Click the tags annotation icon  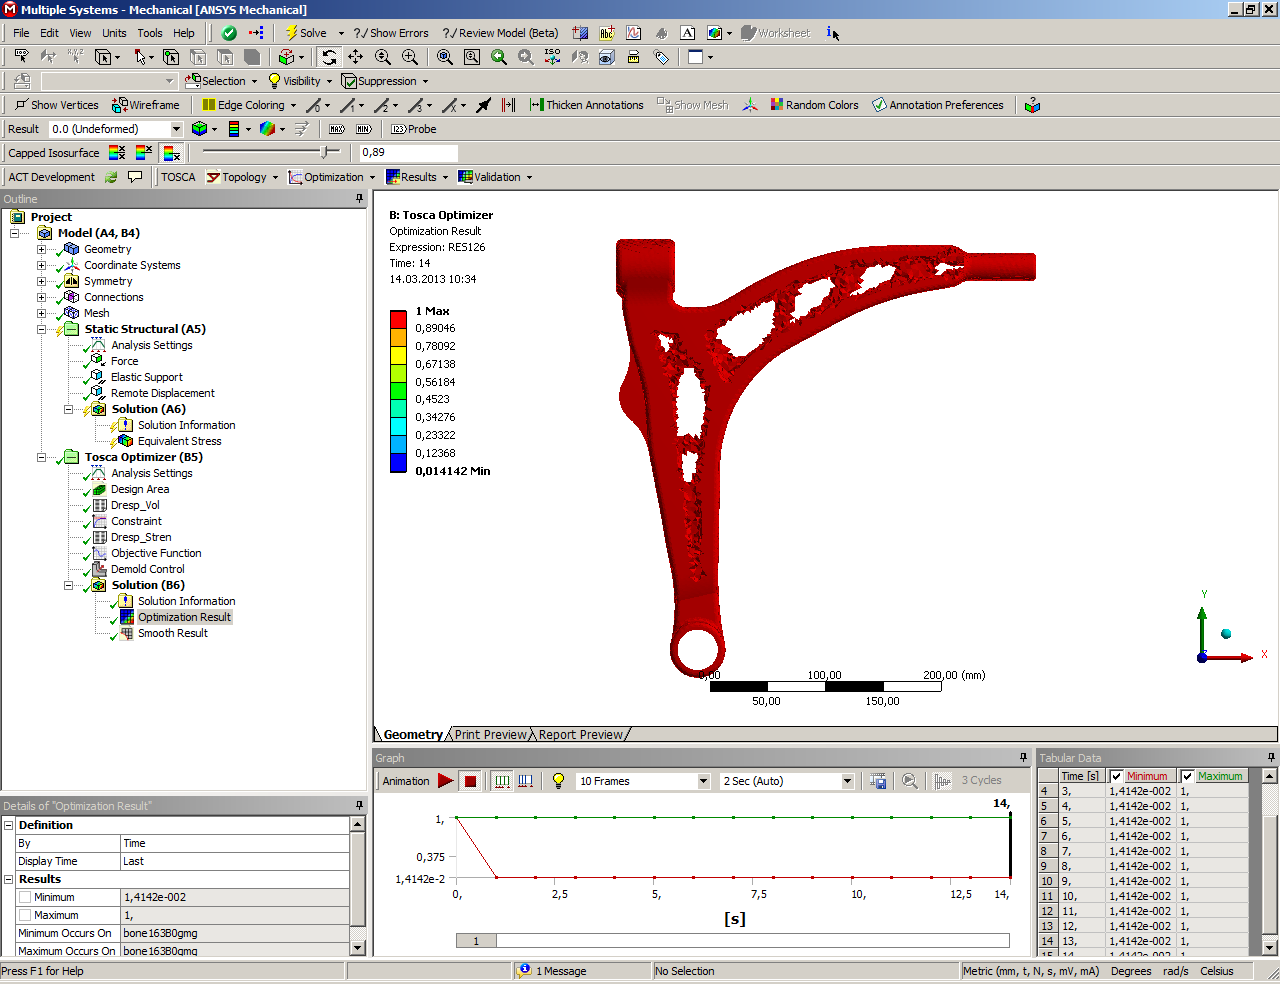pos(661,57)
